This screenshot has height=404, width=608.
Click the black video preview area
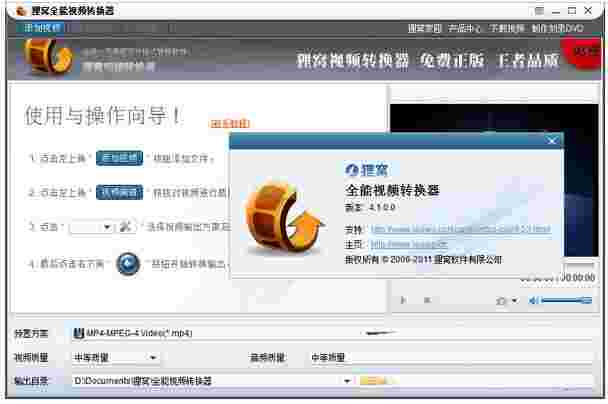494,180
